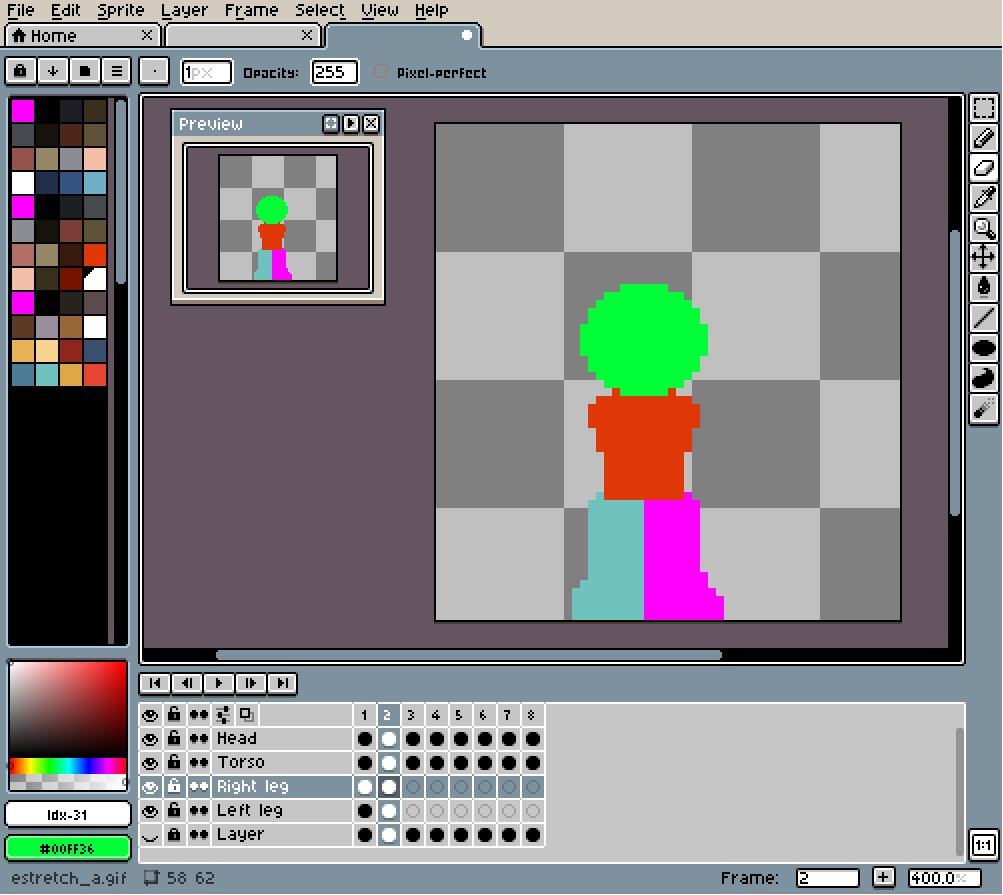The width and height of the screenshot is (1003, 895).
Task: Select the Left leg layer name
Action: (249, 811)
